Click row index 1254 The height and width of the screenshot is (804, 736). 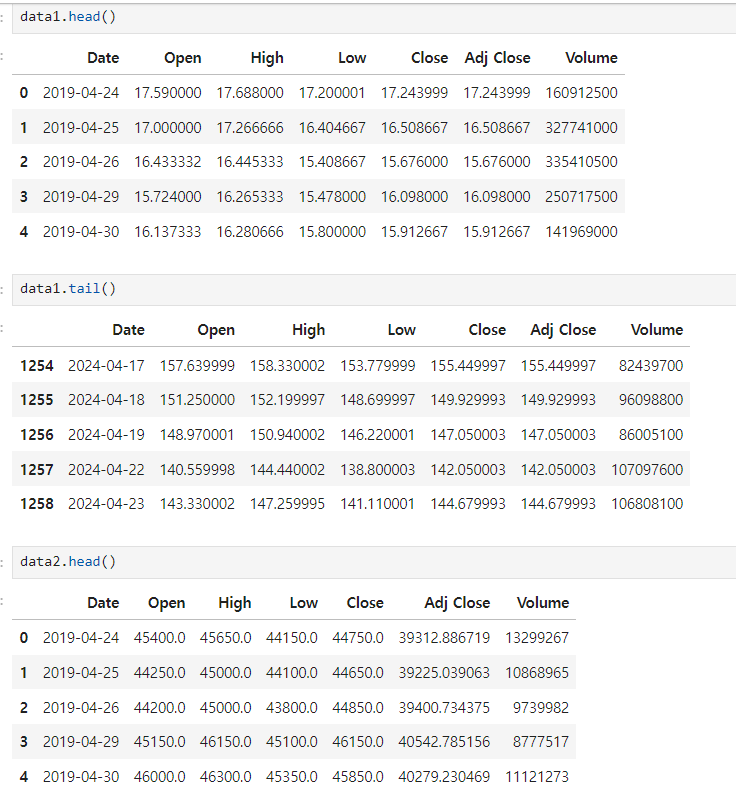point(36,366)
